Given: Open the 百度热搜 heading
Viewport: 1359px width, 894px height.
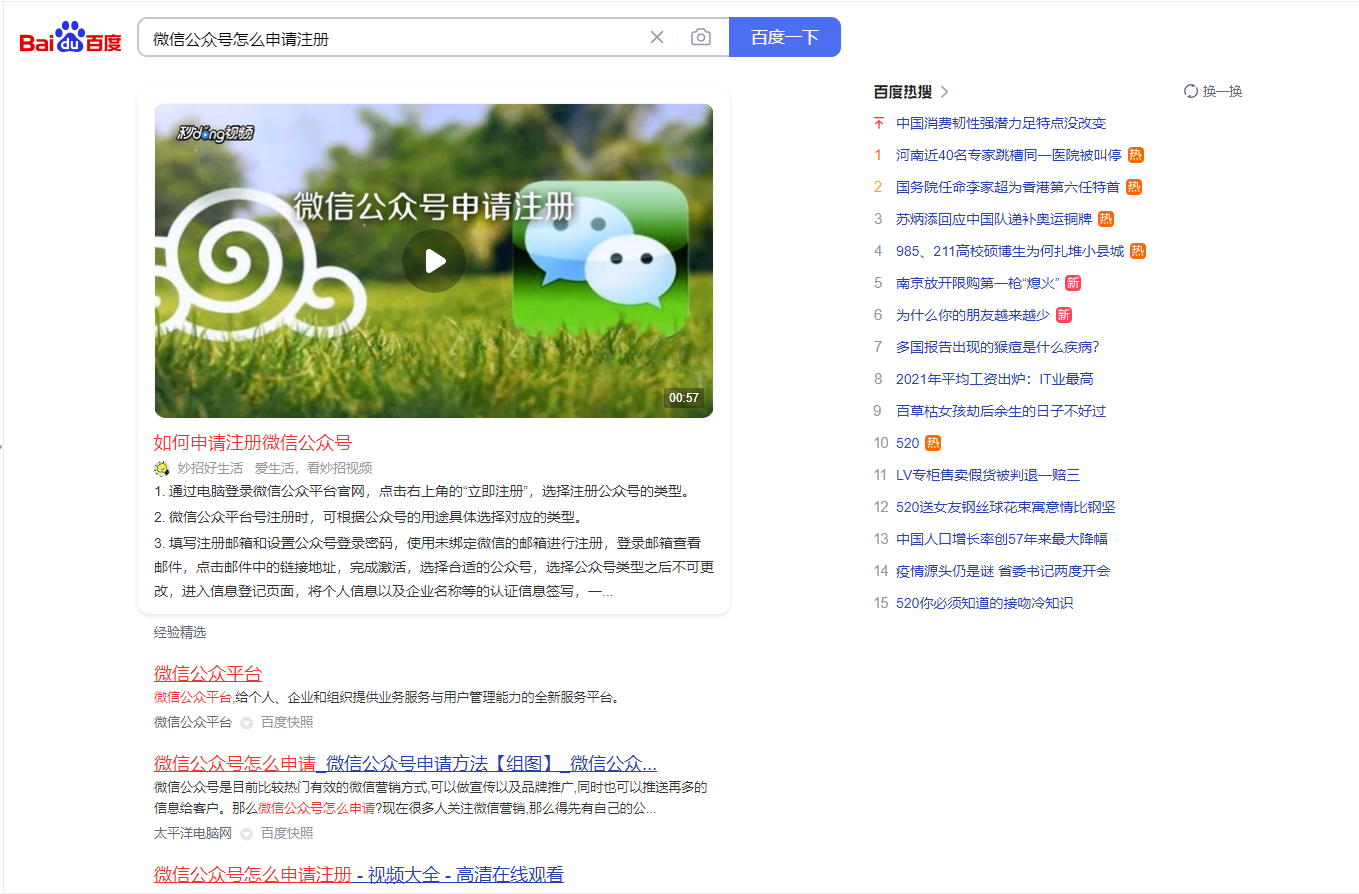Looking at the screenshot, I should (903, 92).
